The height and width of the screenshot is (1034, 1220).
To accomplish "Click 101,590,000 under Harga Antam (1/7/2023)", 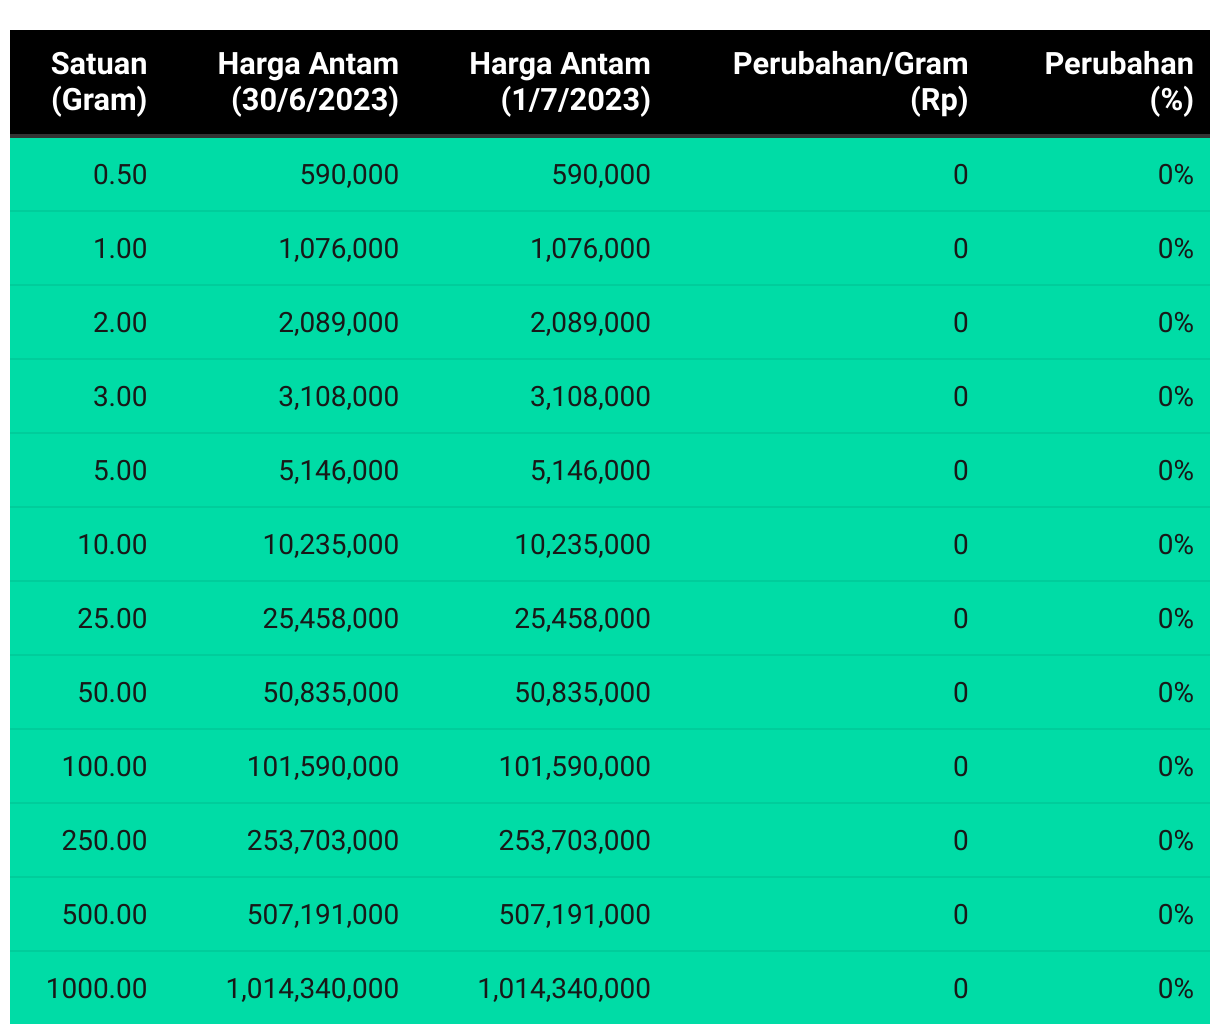I will [575, 767].
